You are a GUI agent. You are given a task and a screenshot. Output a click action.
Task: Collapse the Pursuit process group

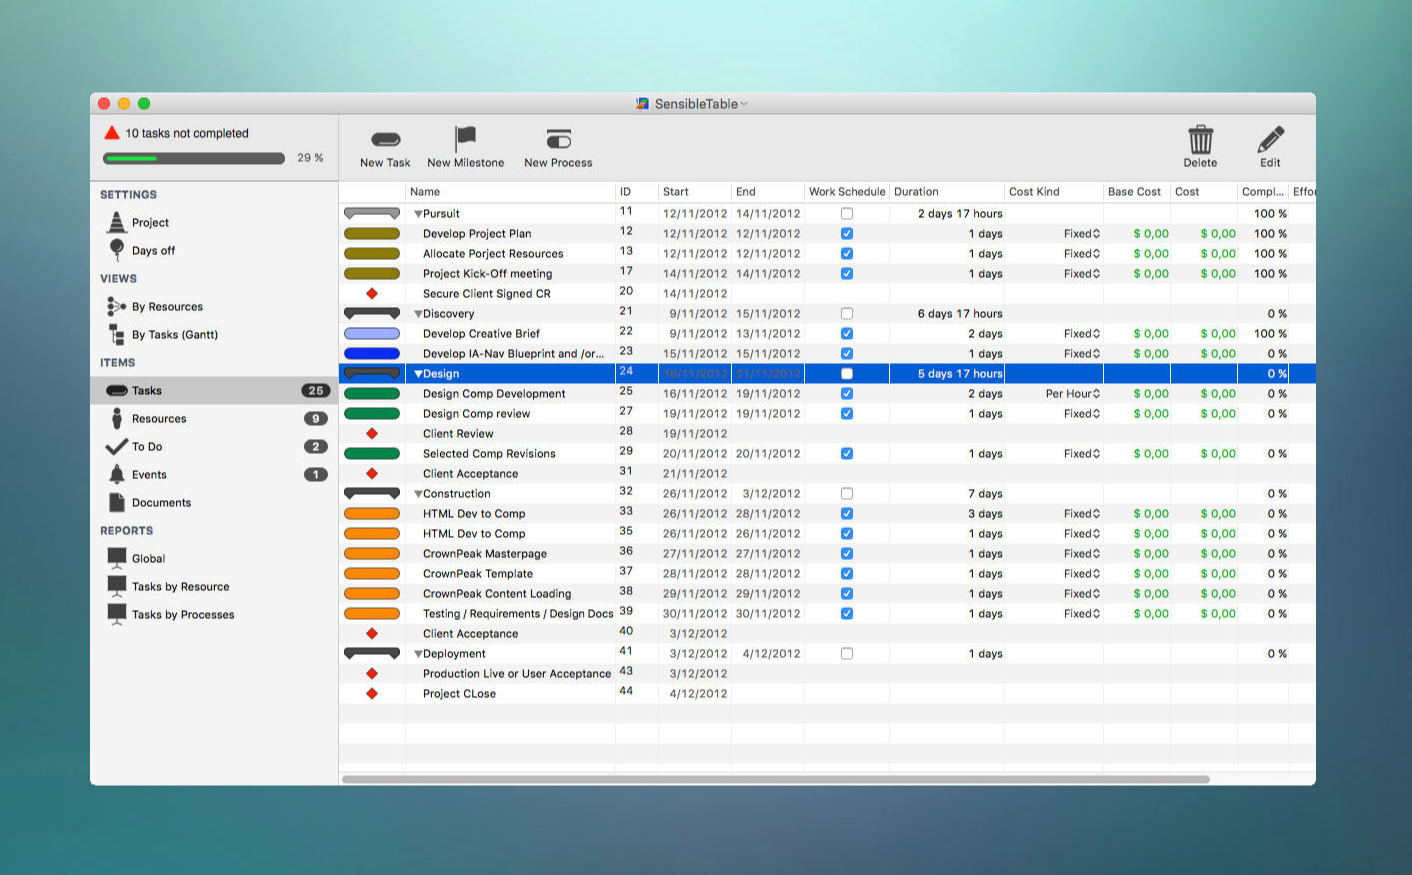[x=418, y=214]
